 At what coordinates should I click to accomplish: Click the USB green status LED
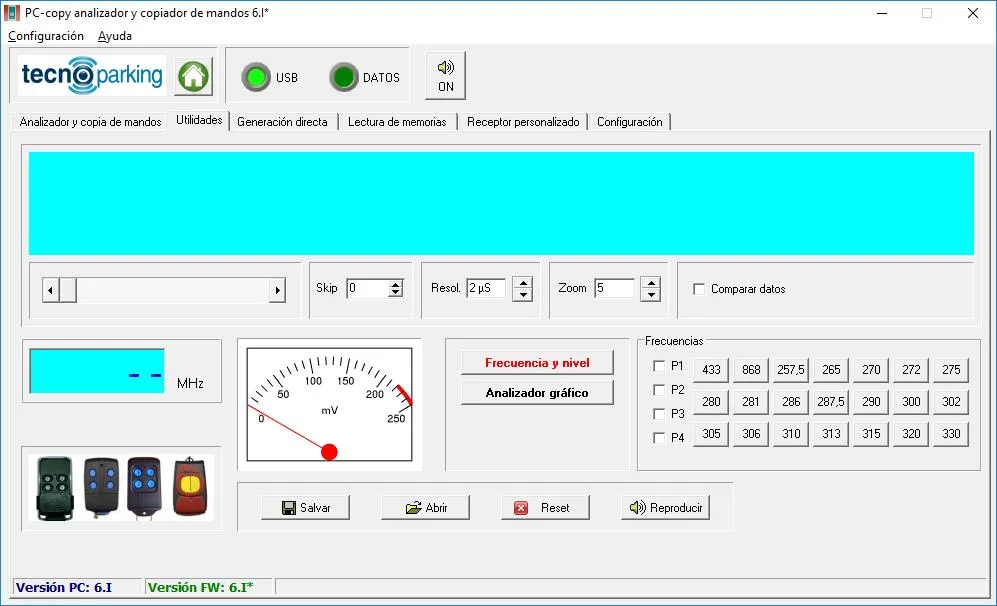(256, 77)
